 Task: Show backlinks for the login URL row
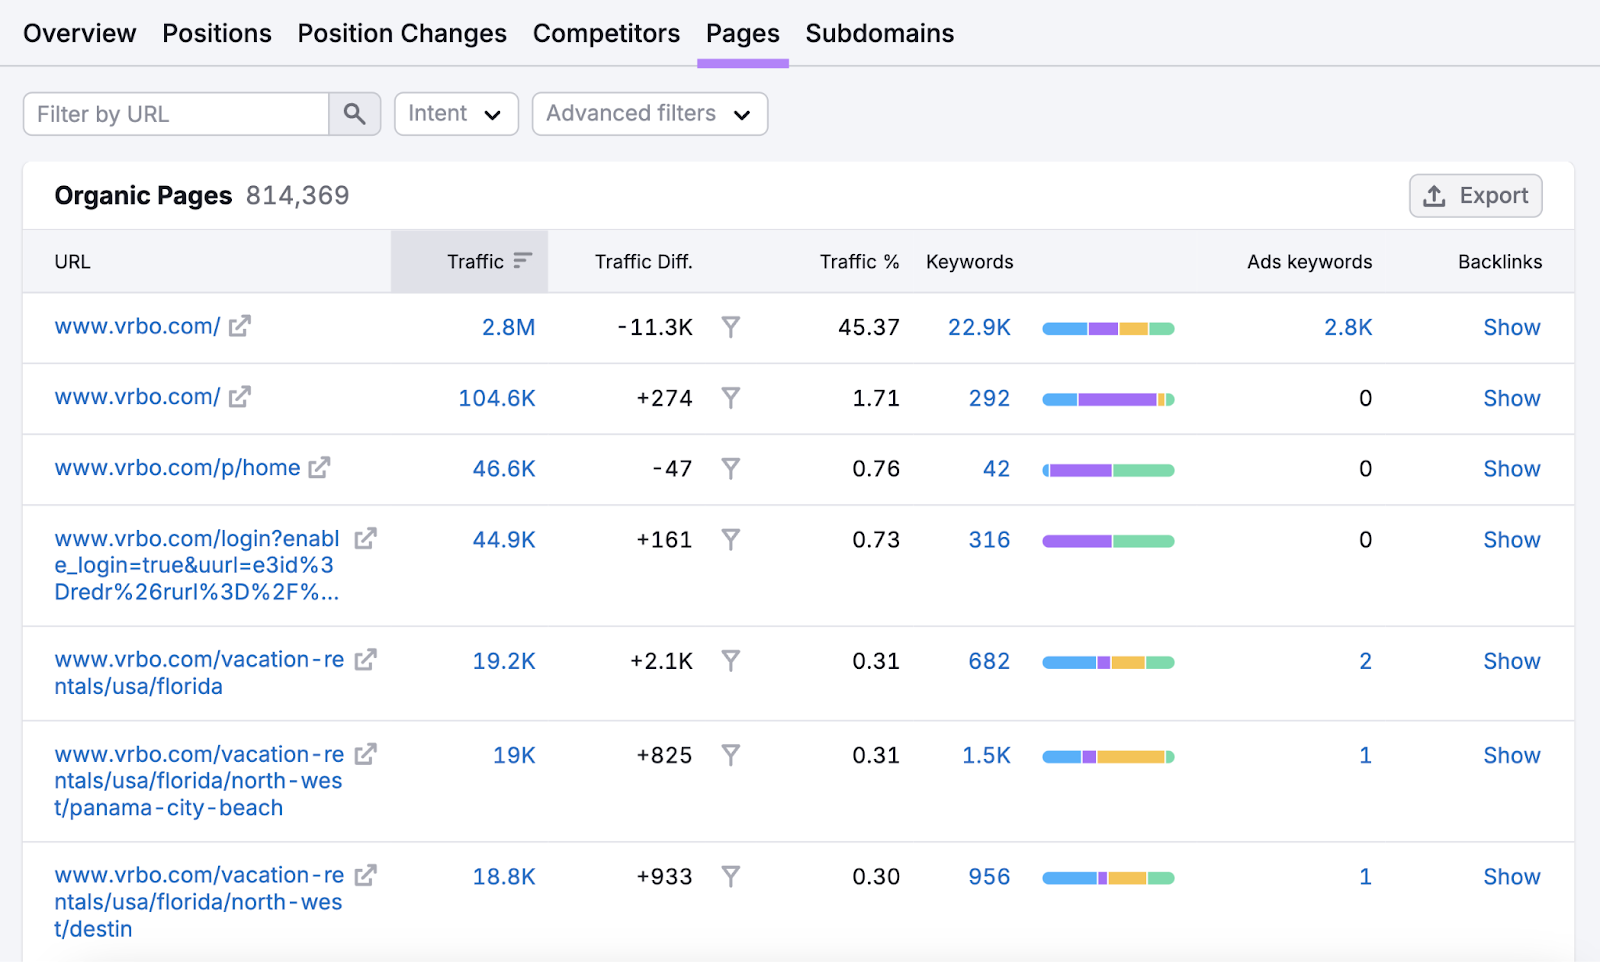point(1512,540)
